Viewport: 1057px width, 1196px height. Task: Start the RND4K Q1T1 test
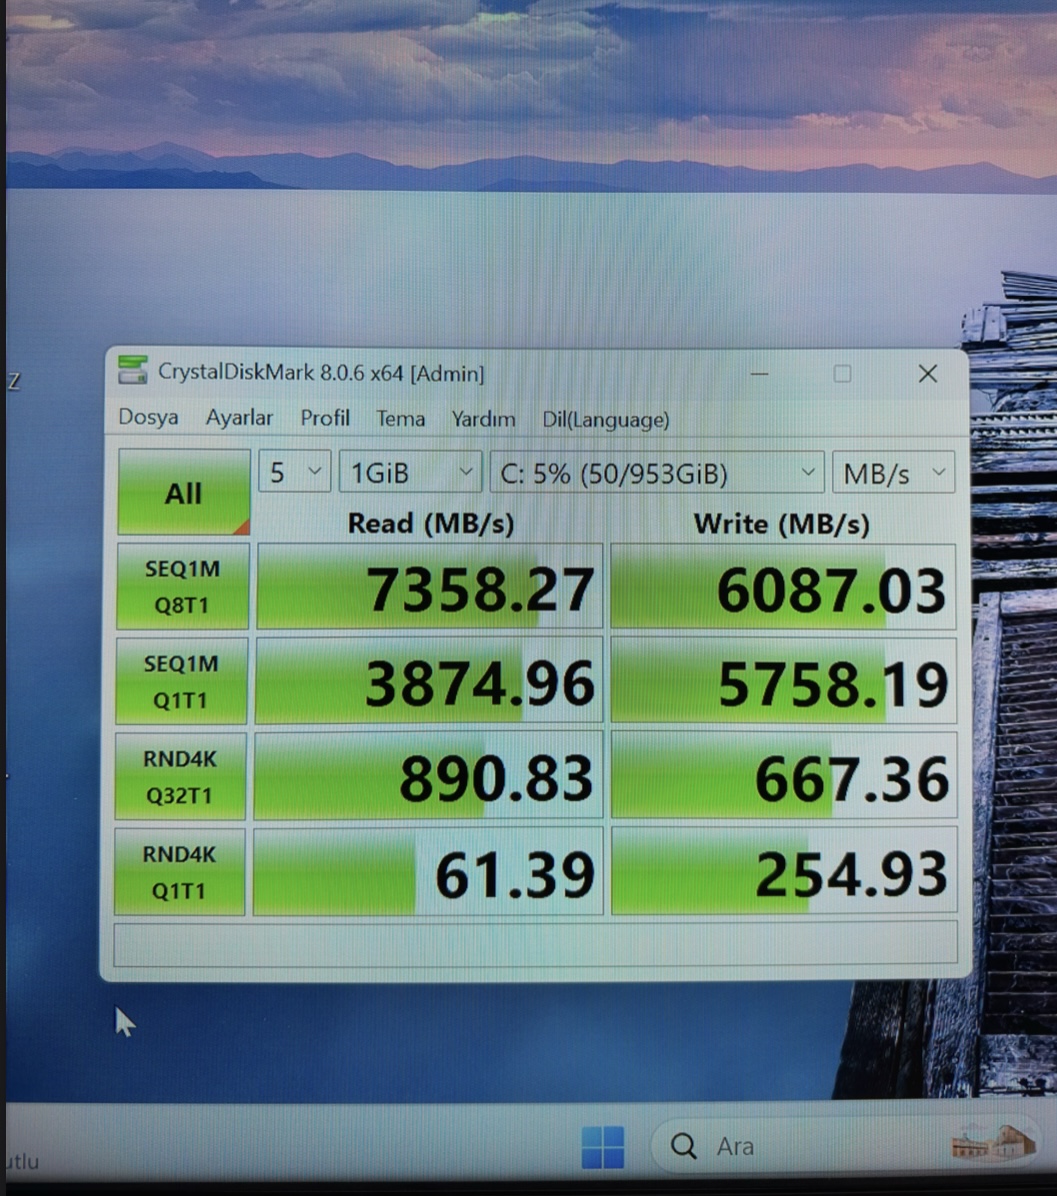(179, 872)
